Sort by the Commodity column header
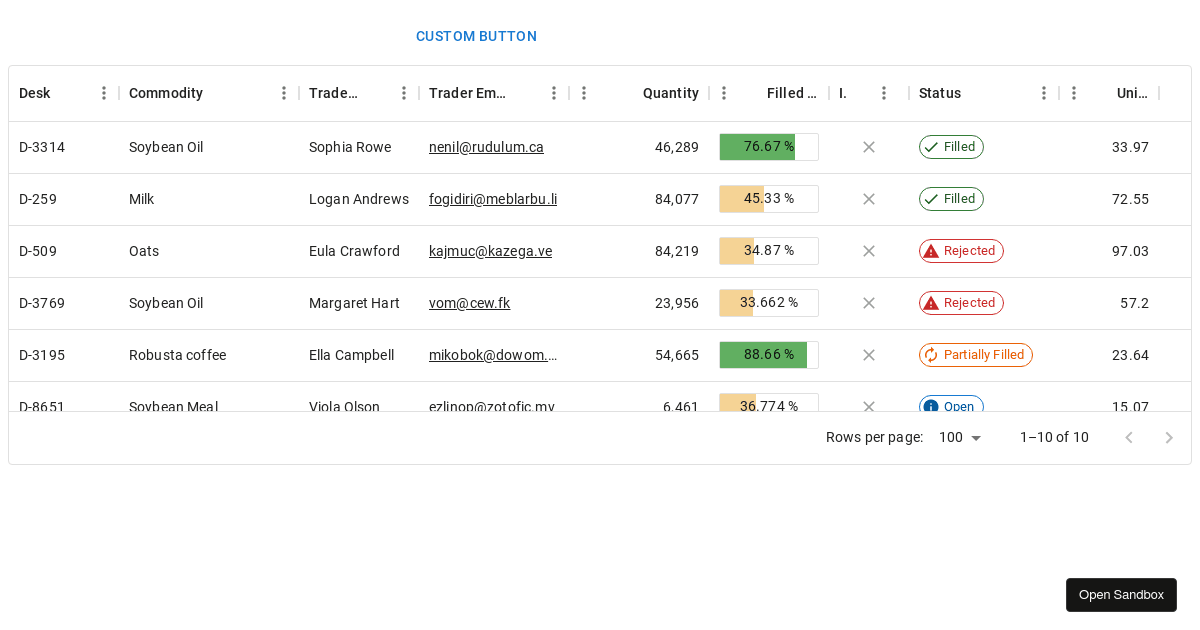The image size is (1200, 630). tap(166, 93)
